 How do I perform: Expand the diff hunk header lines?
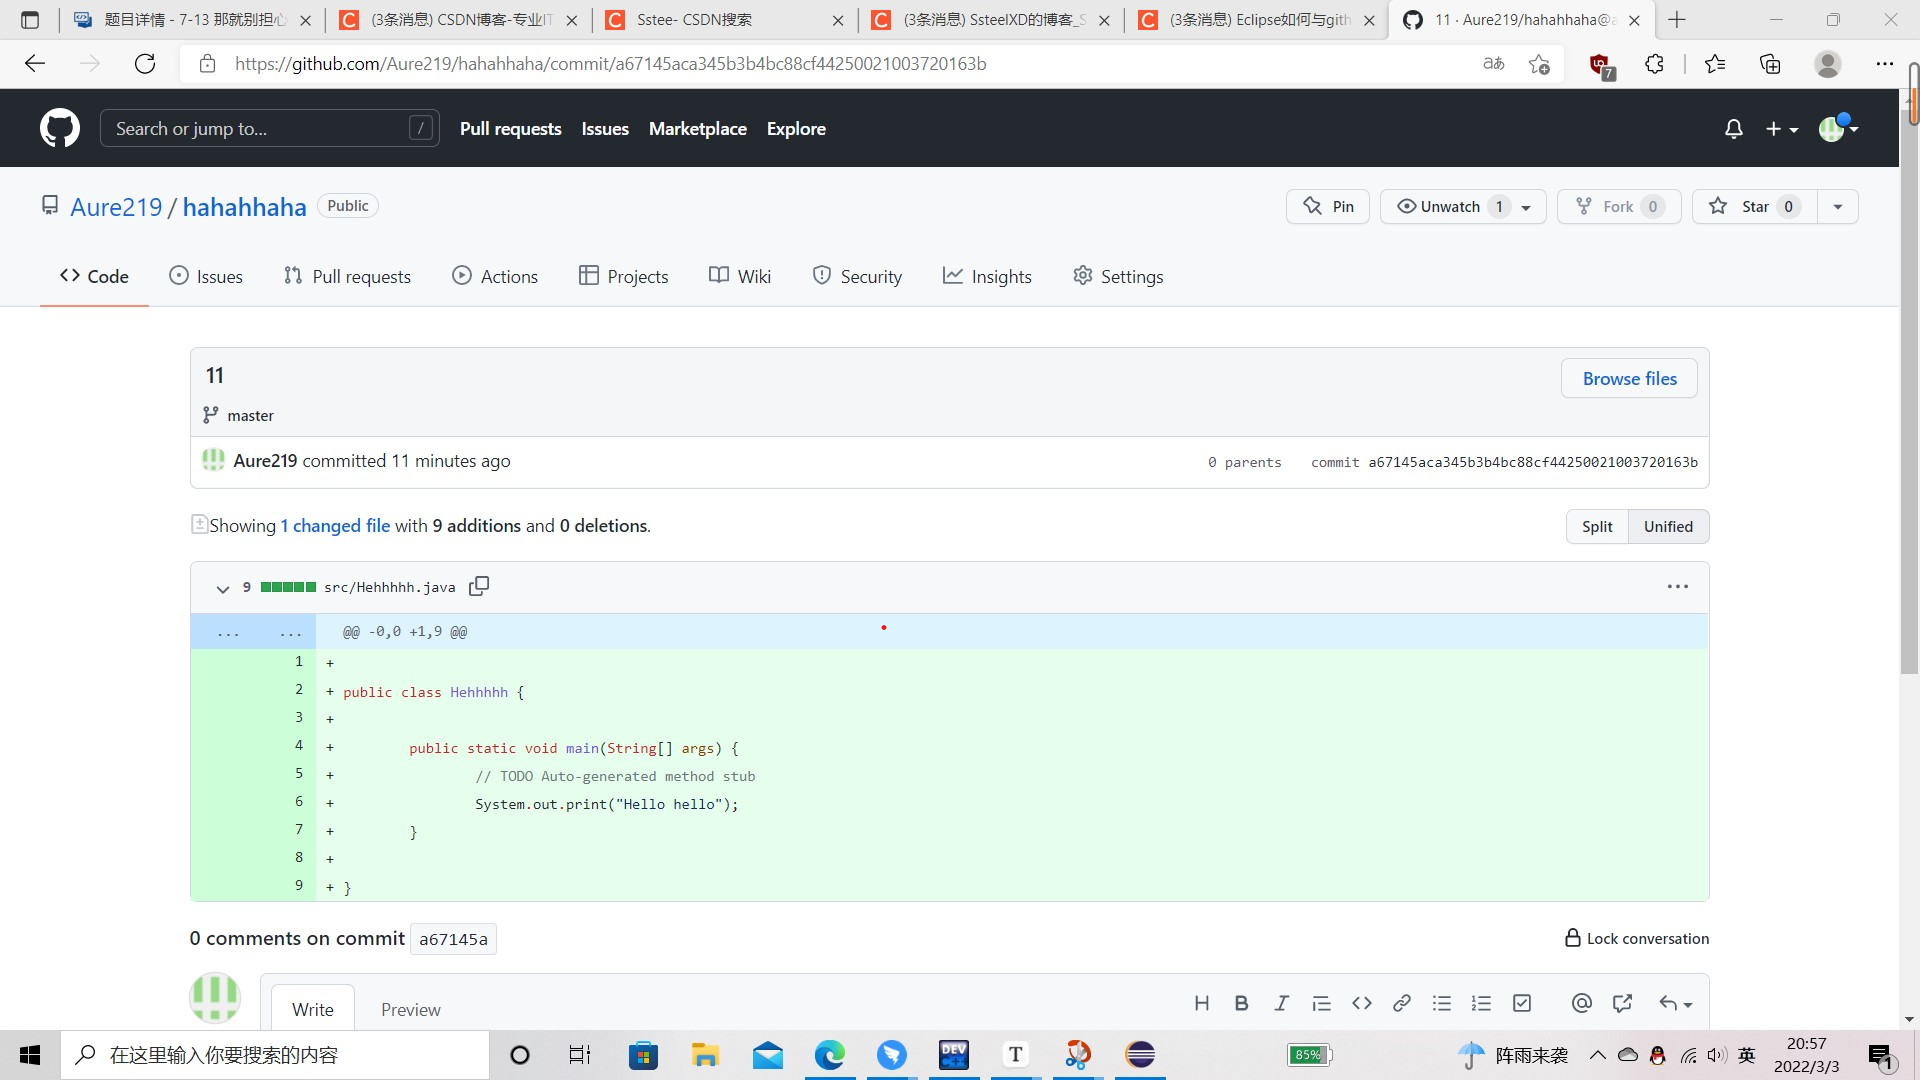(x=254, y=632)
